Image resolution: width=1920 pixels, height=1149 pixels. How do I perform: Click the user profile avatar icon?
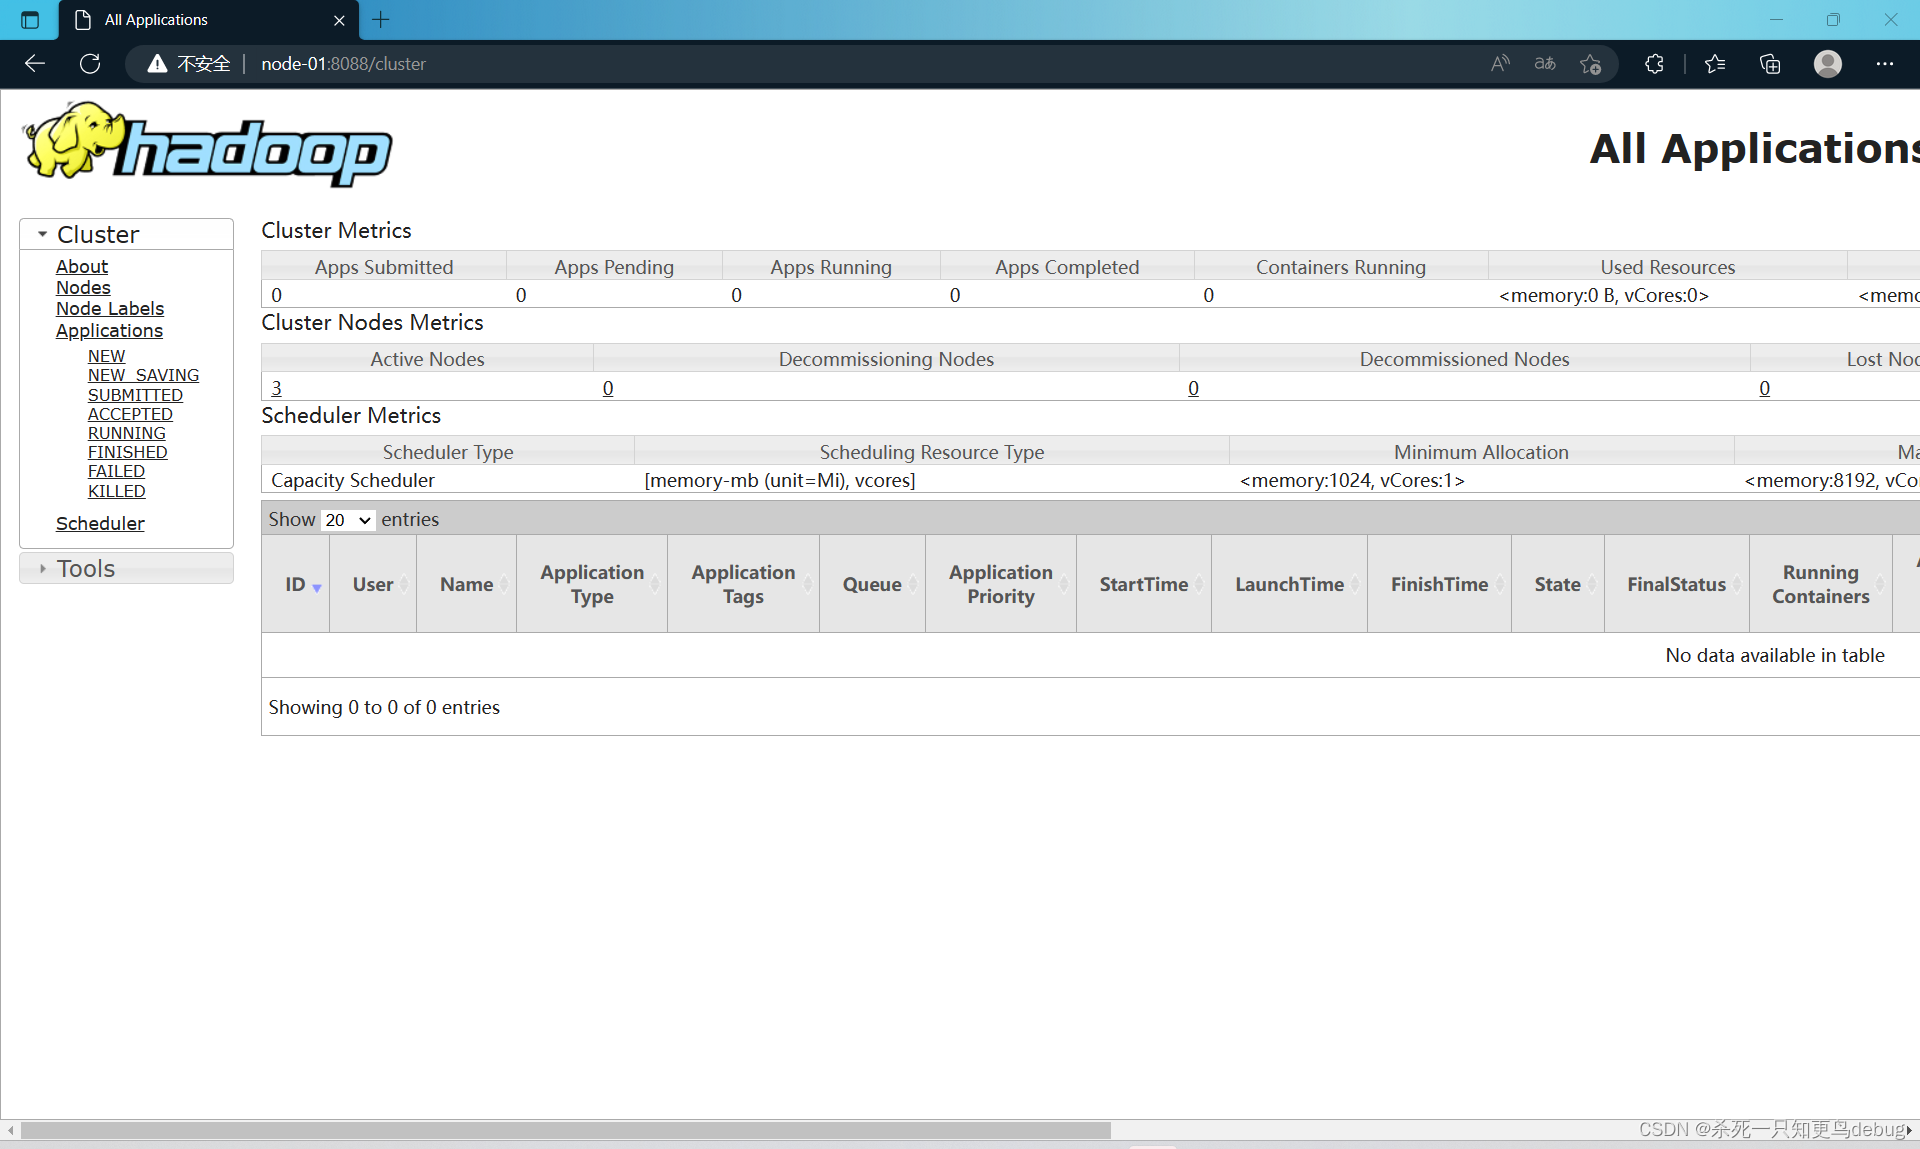click(1828, 64)
